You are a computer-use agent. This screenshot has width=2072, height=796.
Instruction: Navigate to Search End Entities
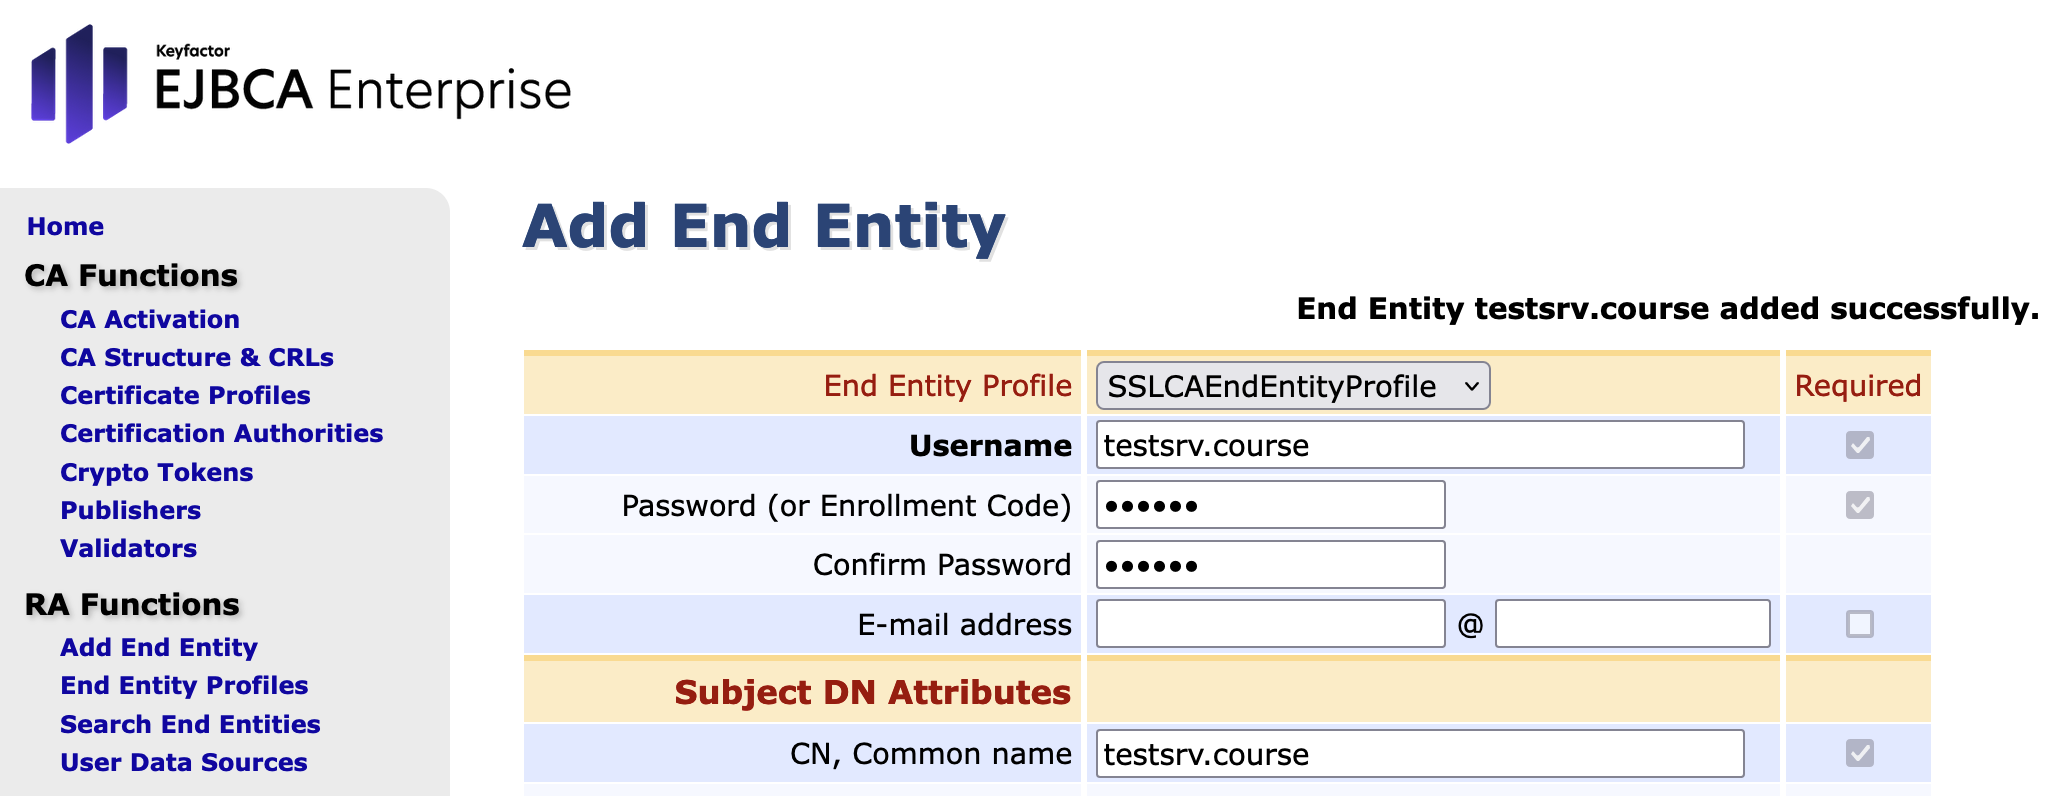(x=190, y=725)
